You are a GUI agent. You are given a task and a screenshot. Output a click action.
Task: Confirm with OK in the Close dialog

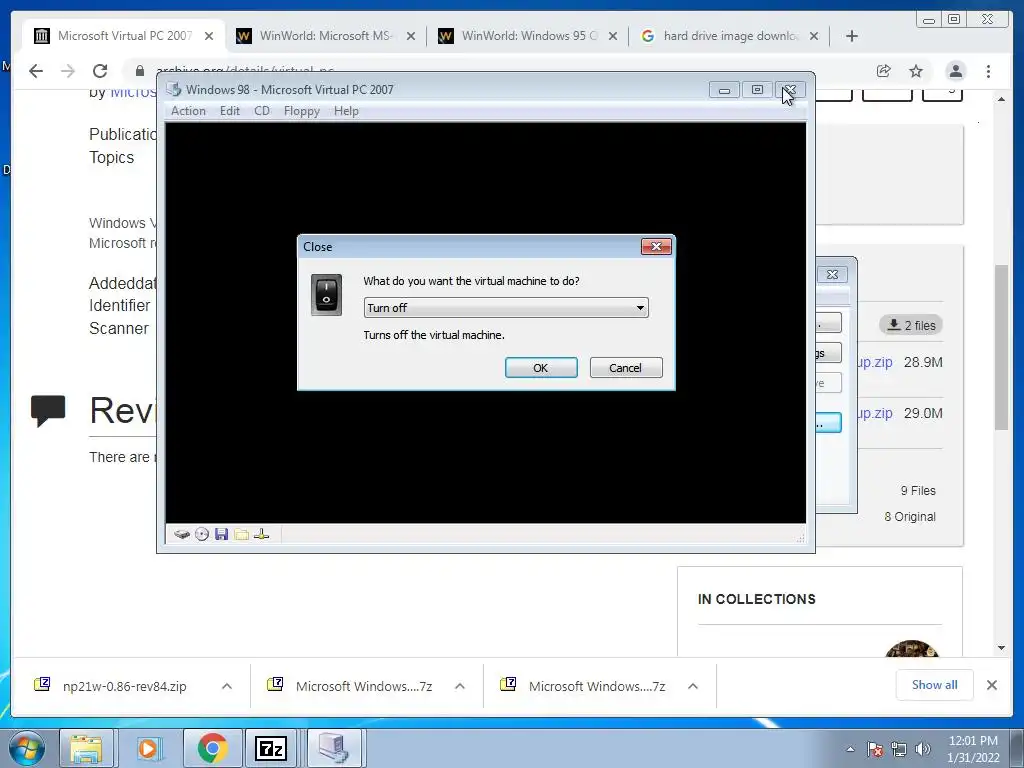point(541,368)
